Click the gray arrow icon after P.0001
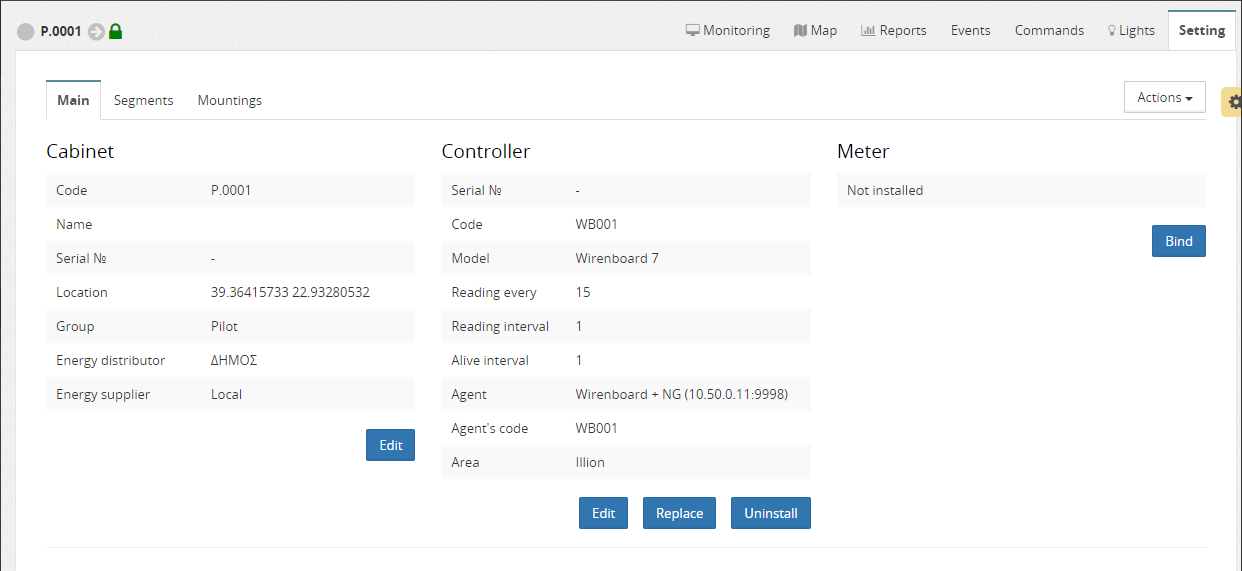1242x571 pixels. pos(96,32)
